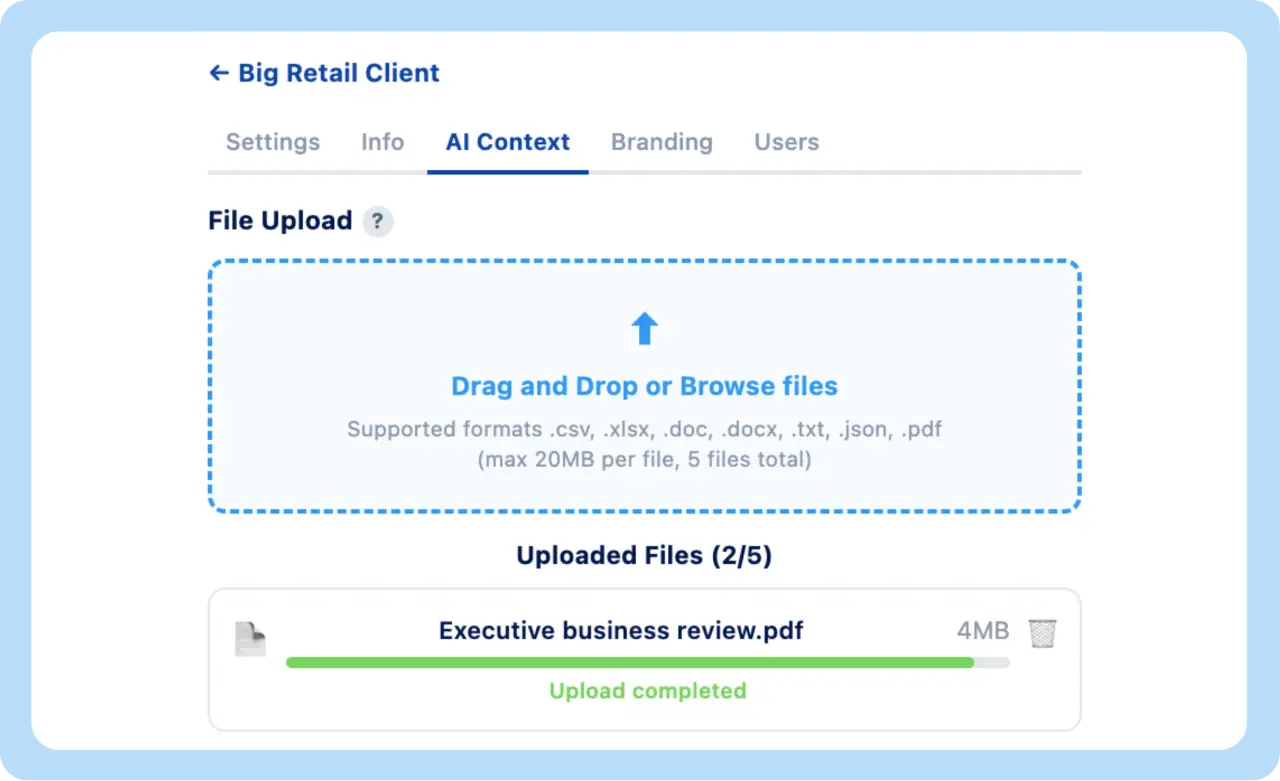Click the File Upload section heading
Viewport: 1280px width, 781px height.
click(280, 221)
